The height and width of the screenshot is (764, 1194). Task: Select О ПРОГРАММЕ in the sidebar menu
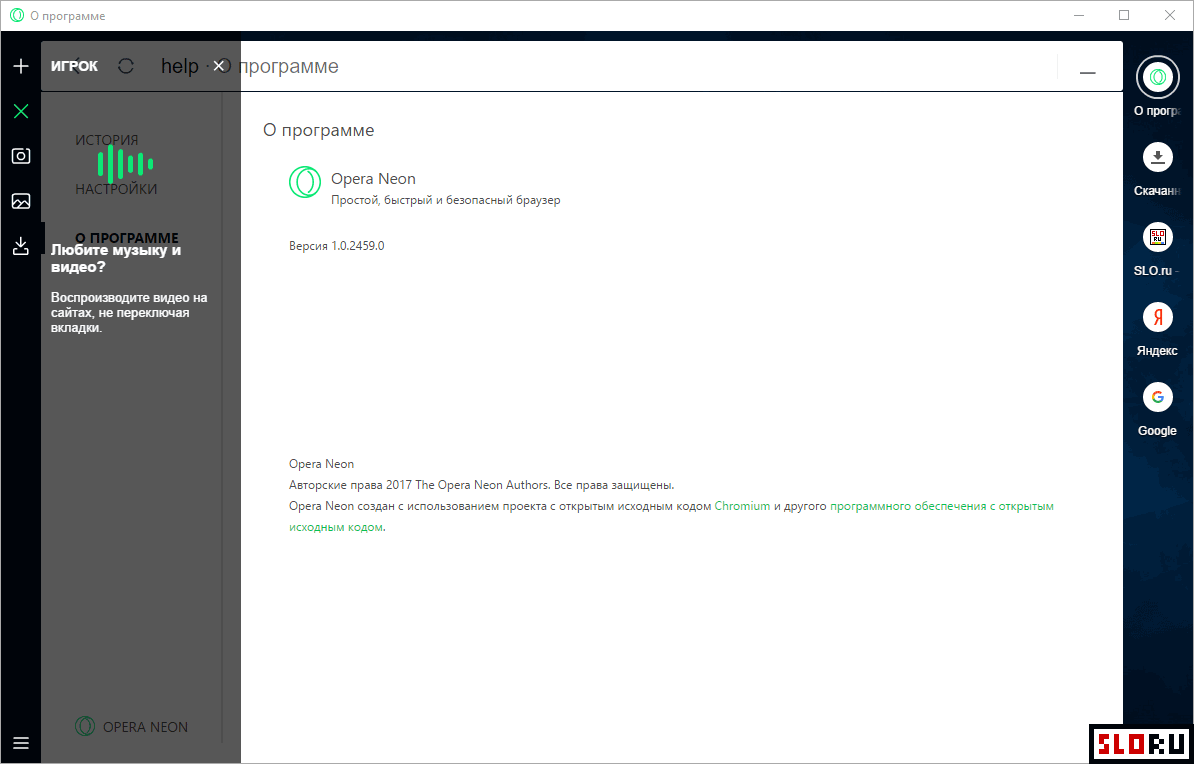click(127, 238)
